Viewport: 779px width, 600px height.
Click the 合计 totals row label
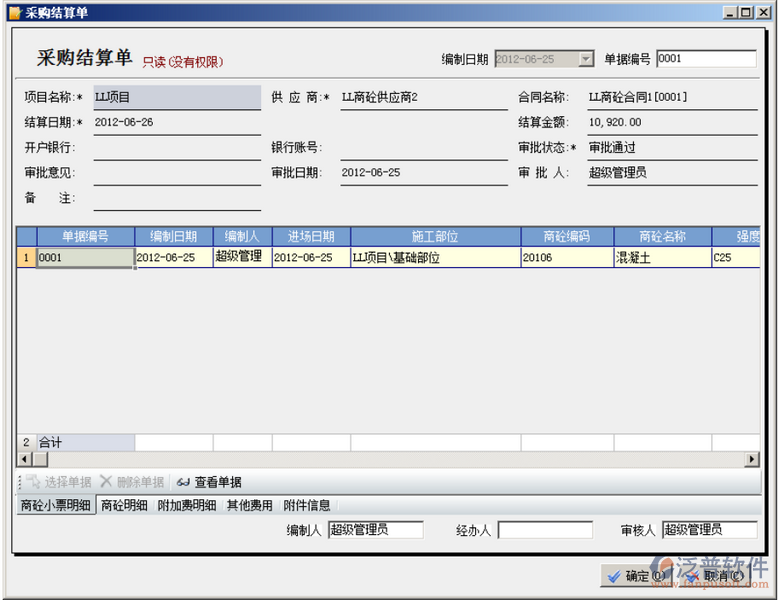coord(85,442)
